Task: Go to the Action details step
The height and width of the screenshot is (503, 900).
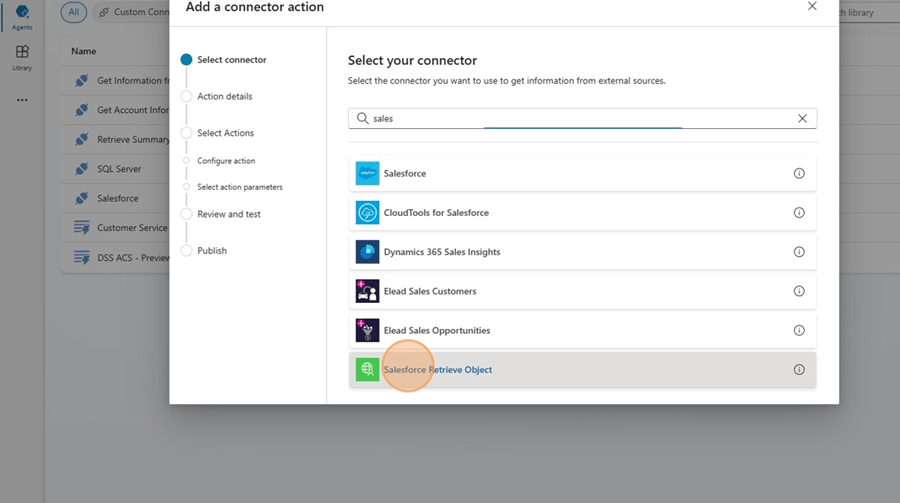Action: [x=224, y=97]
